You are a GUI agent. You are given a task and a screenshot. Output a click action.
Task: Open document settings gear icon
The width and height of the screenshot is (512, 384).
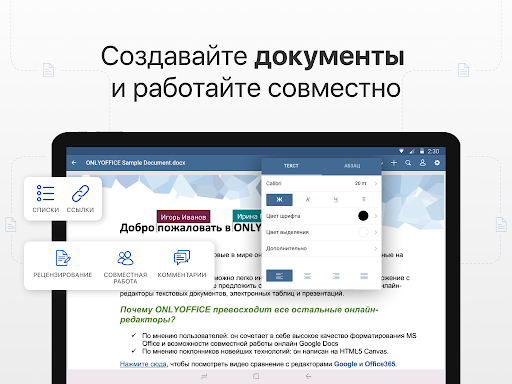coord(437,163)
